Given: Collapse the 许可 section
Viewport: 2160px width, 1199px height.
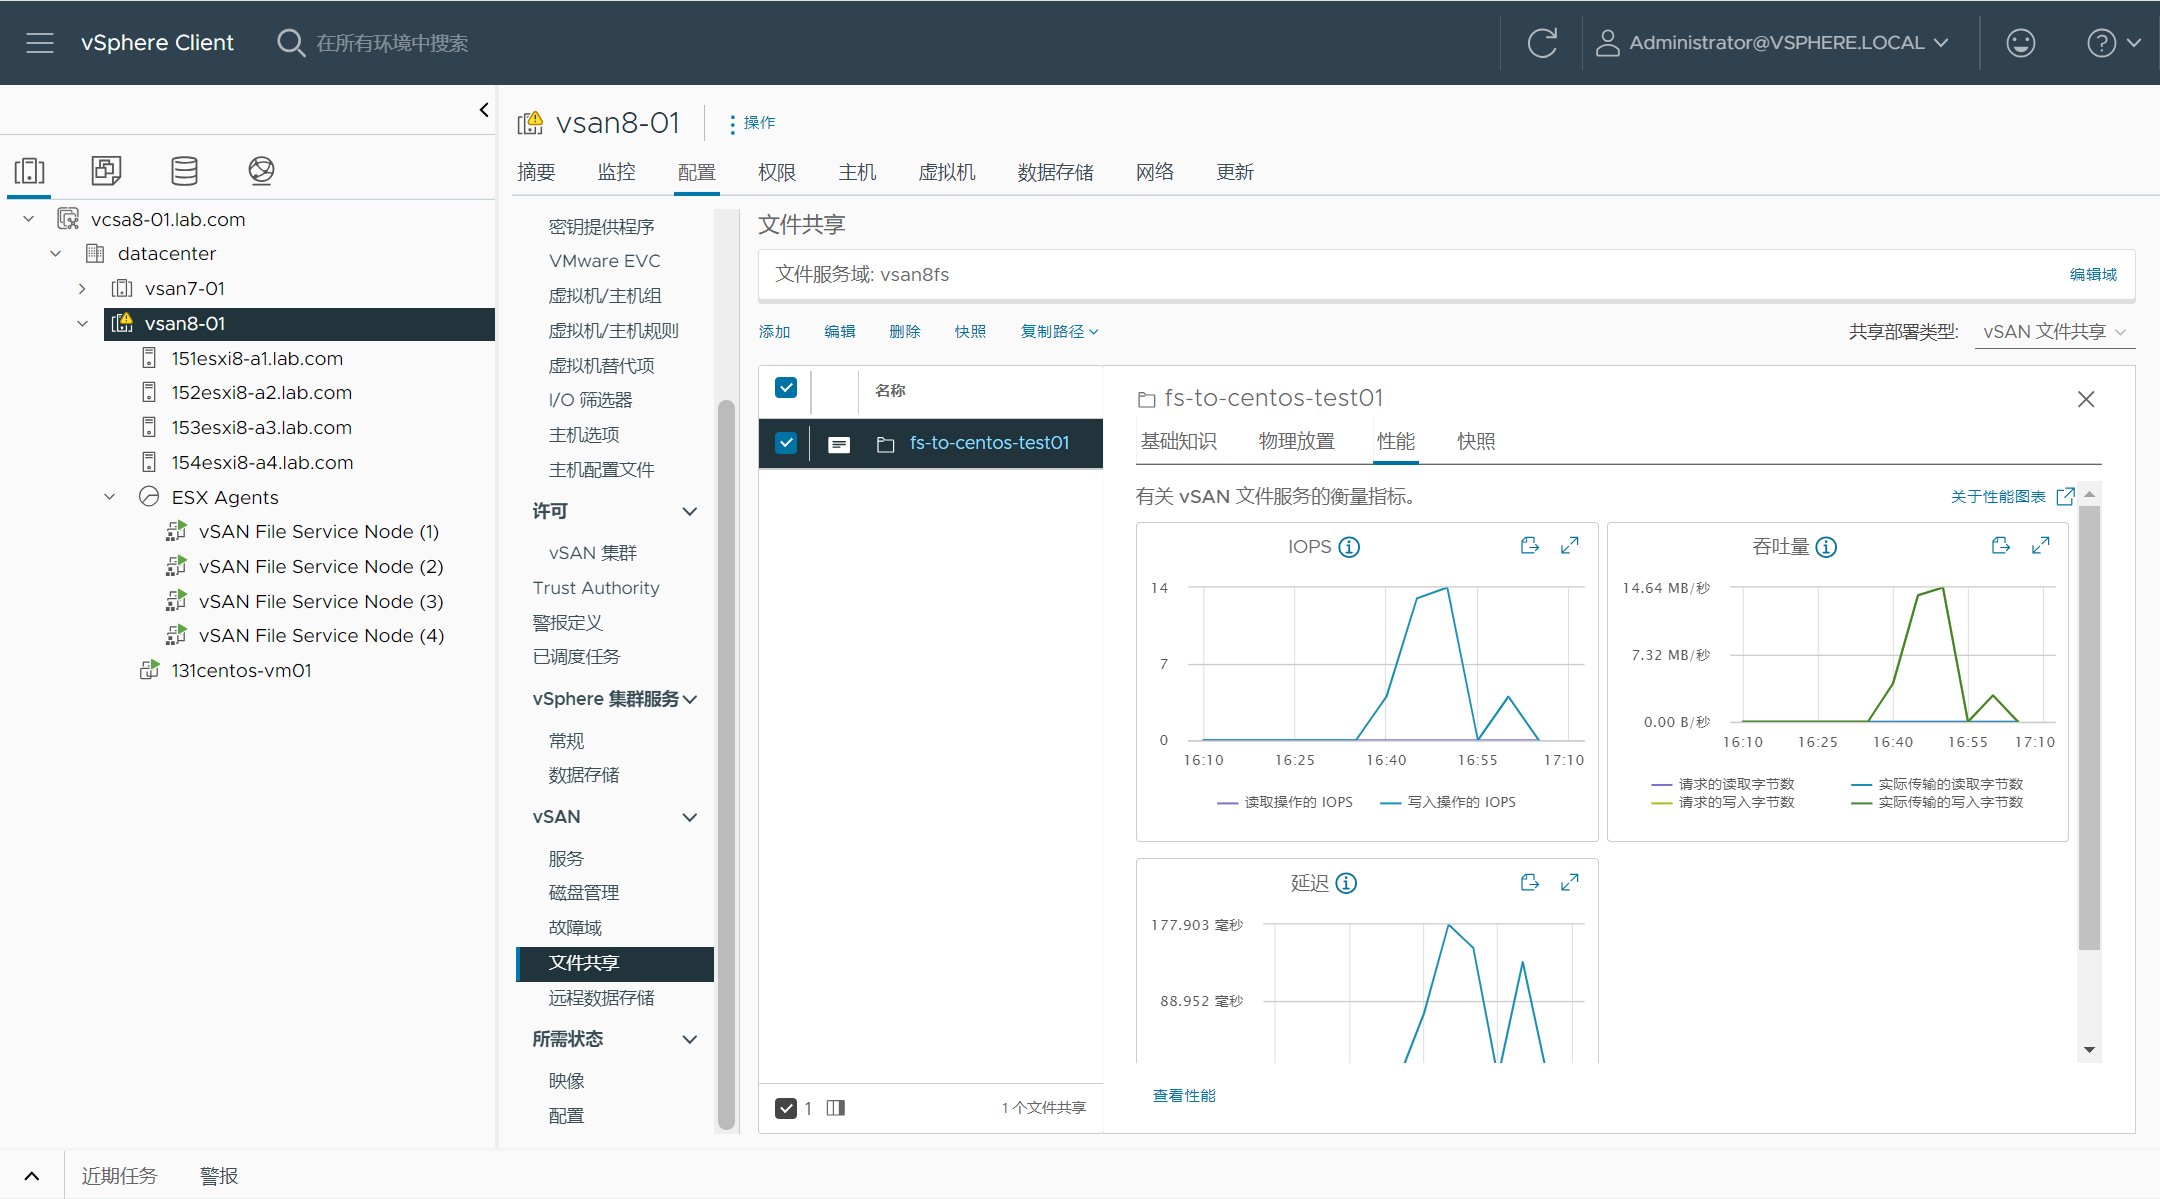Looking at the screenshot, I should (x=689, y=512).
